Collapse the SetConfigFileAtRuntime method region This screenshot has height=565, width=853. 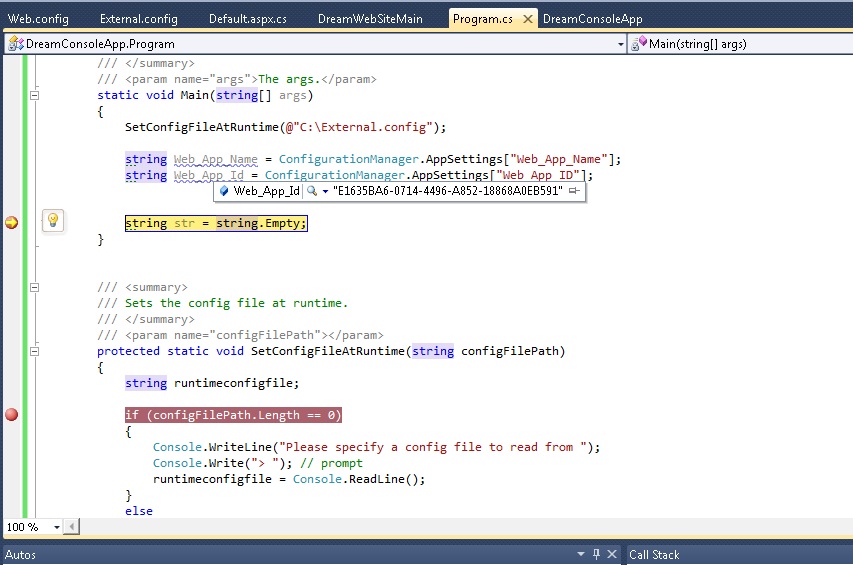(x=34, y=351)
